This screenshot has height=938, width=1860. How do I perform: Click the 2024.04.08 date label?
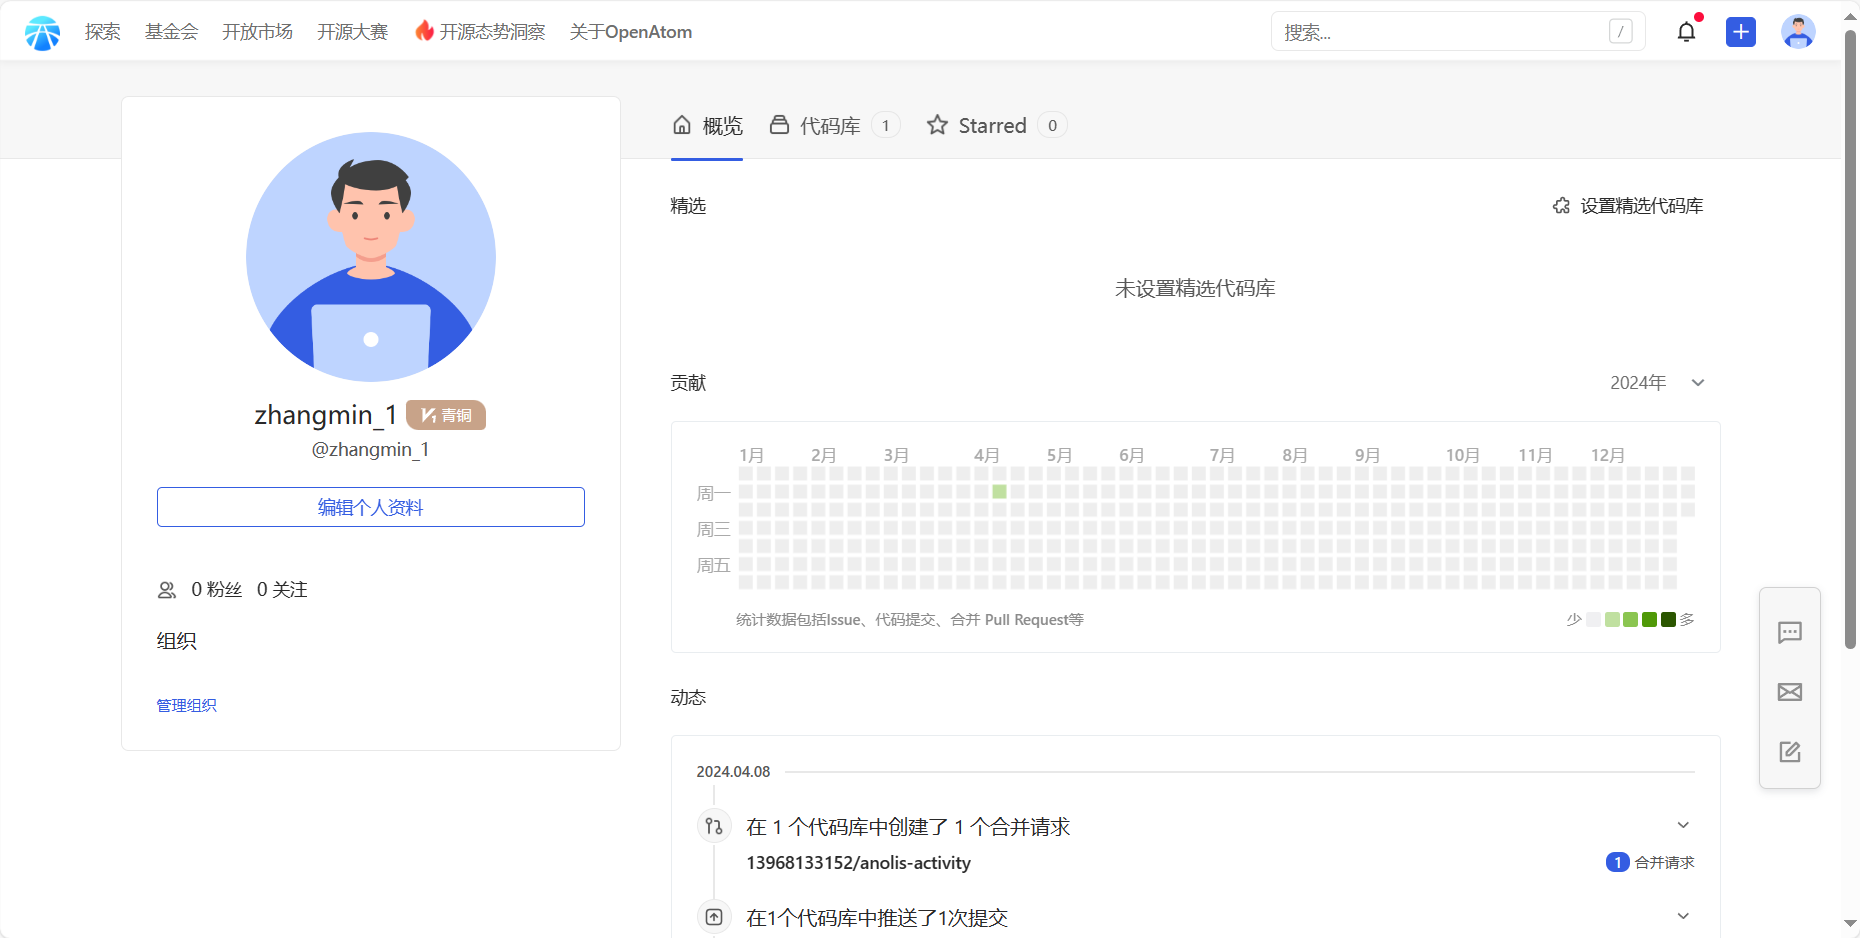pyautogui.click(x=733, y=772)
